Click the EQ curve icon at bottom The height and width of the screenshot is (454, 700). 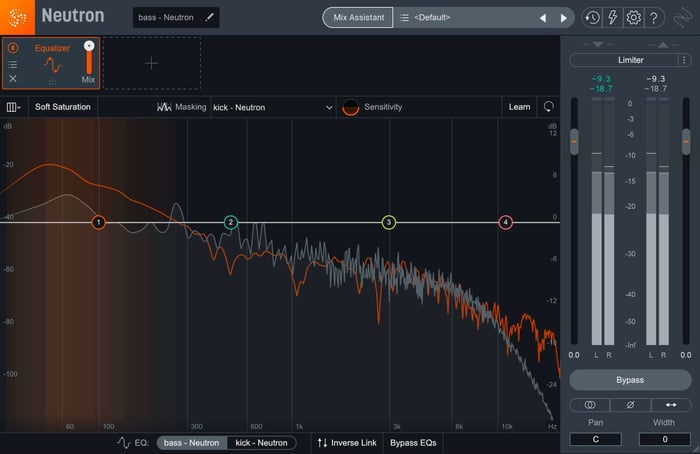(x=124, y=443)
